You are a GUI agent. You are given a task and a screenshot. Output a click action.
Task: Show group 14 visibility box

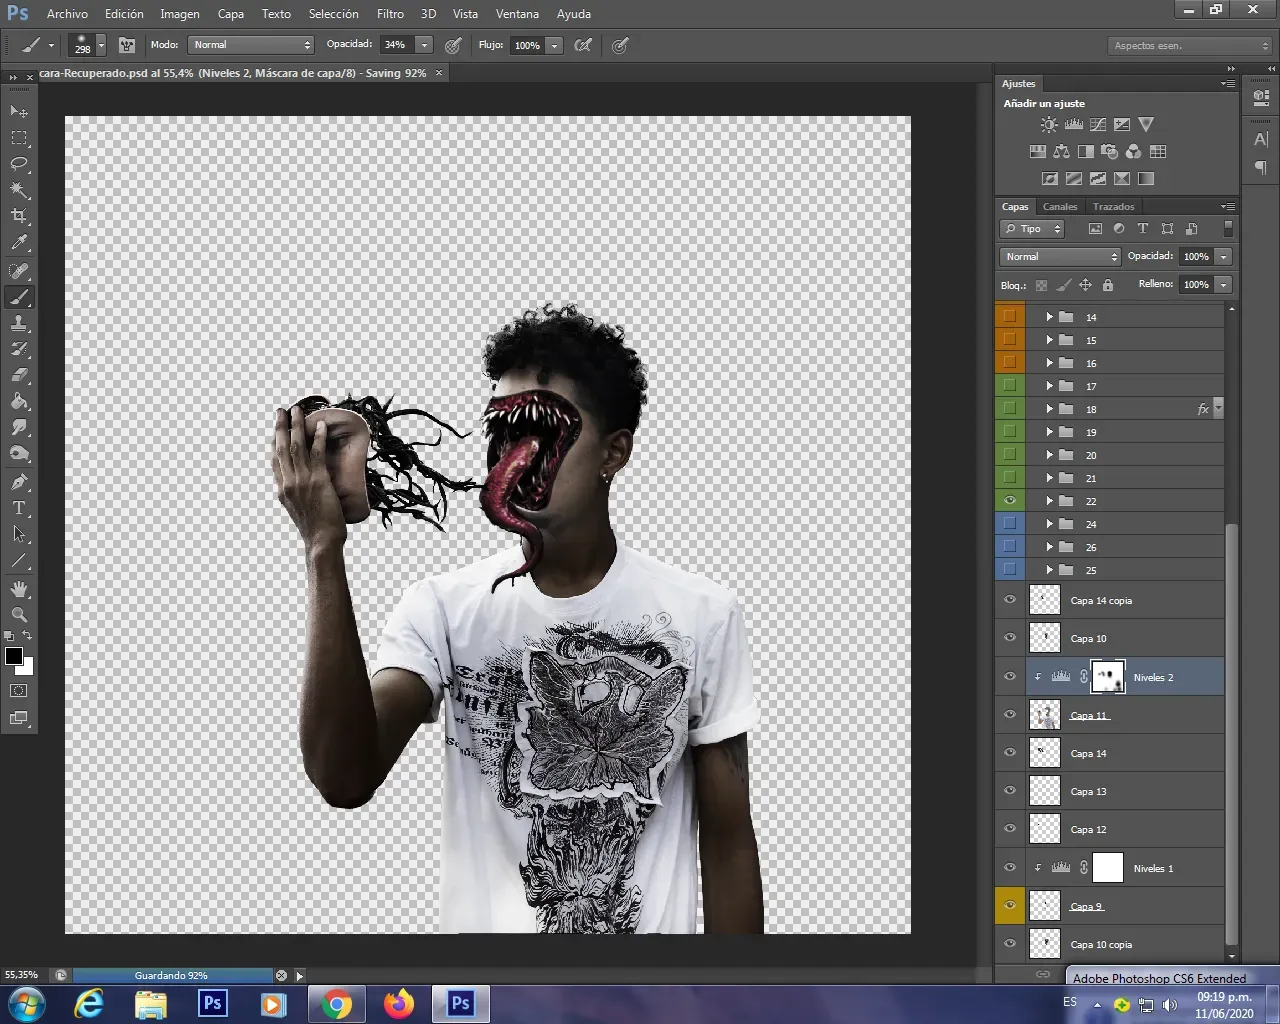click(x=1010, y=316)
